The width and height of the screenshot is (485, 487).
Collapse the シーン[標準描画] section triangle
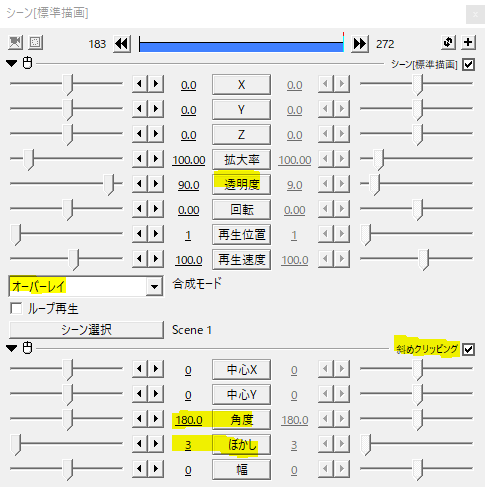click(x=12, y=63)
